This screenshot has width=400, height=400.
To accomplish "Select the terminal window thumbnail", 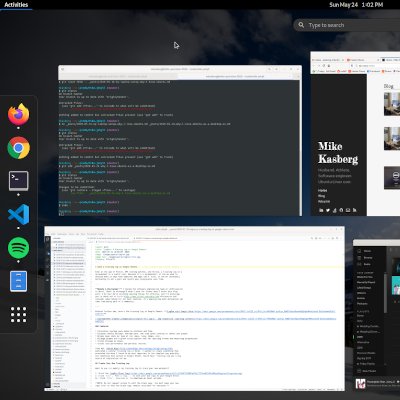I will [x=180, y=141].
